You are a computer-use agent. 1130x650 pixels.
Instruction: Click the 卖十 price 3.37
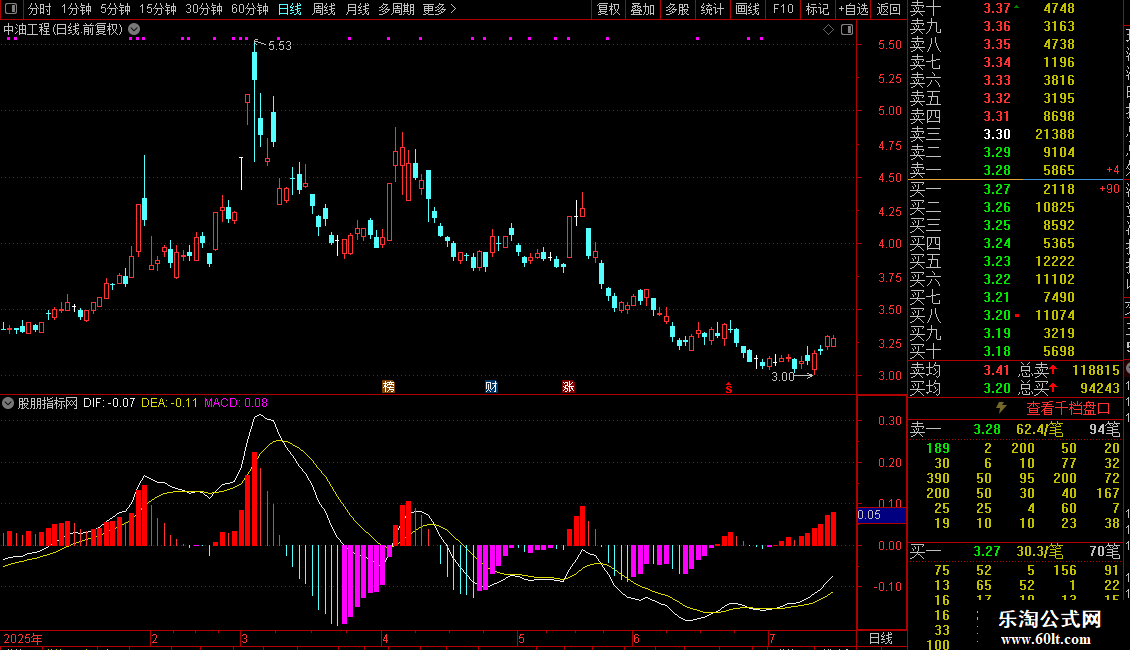[x=997, y=8]
